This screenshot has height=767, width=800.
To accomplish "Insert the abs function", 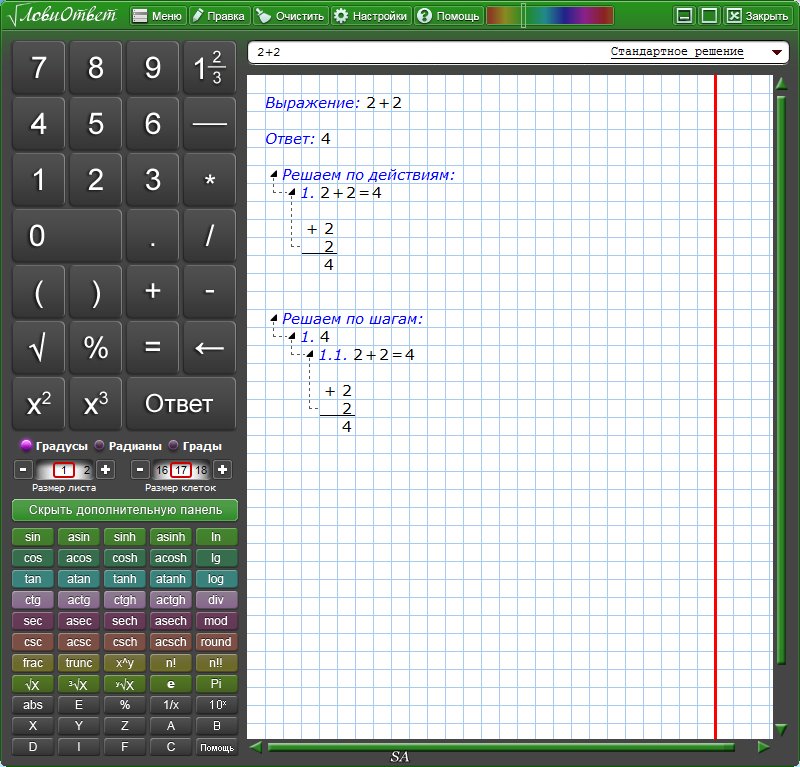I will [x=33, y=705].
